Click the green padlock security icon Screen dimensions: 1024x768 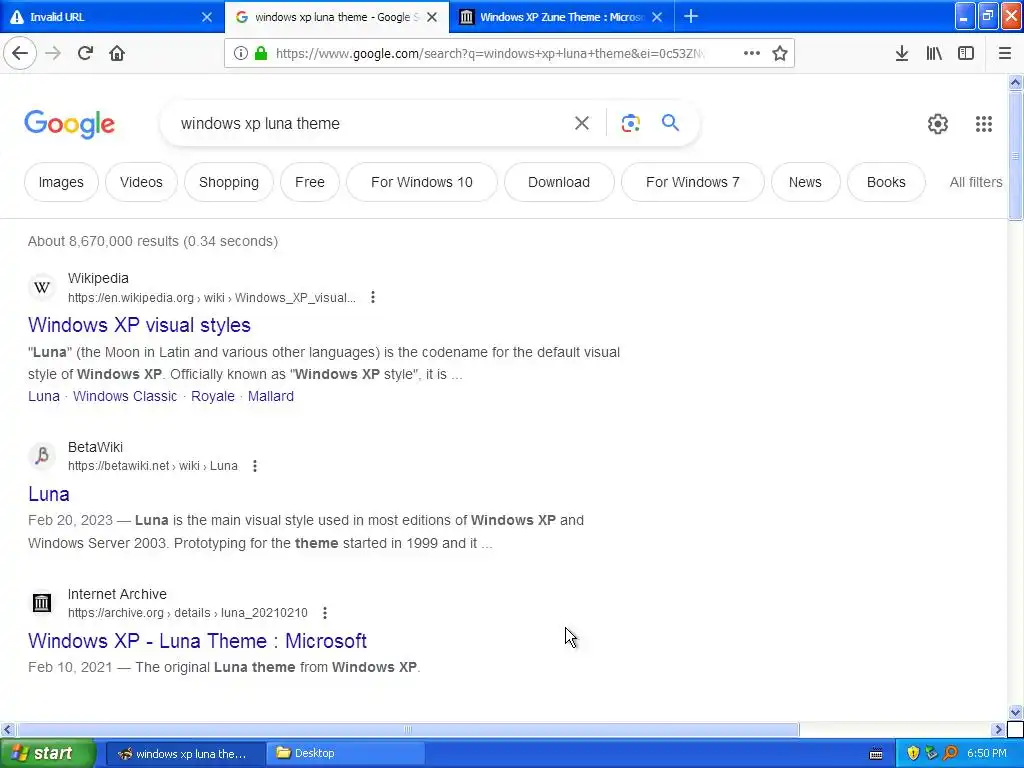(261, 53)
